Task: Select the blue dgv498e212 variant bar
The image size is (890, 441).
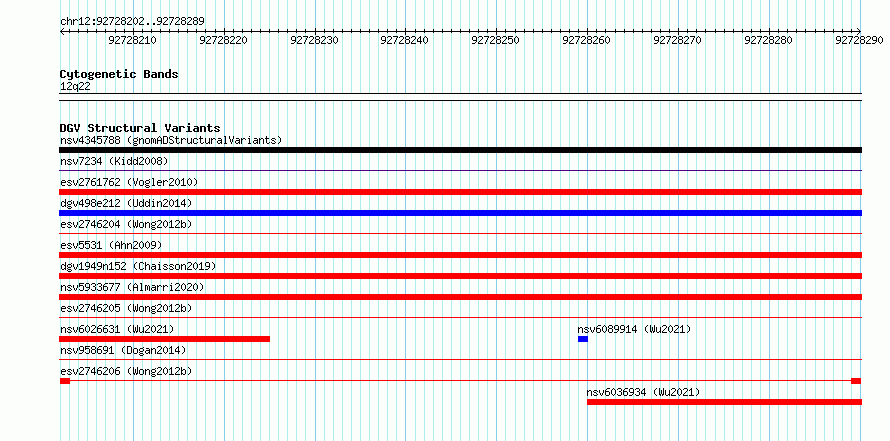Action: click(460, 213)
